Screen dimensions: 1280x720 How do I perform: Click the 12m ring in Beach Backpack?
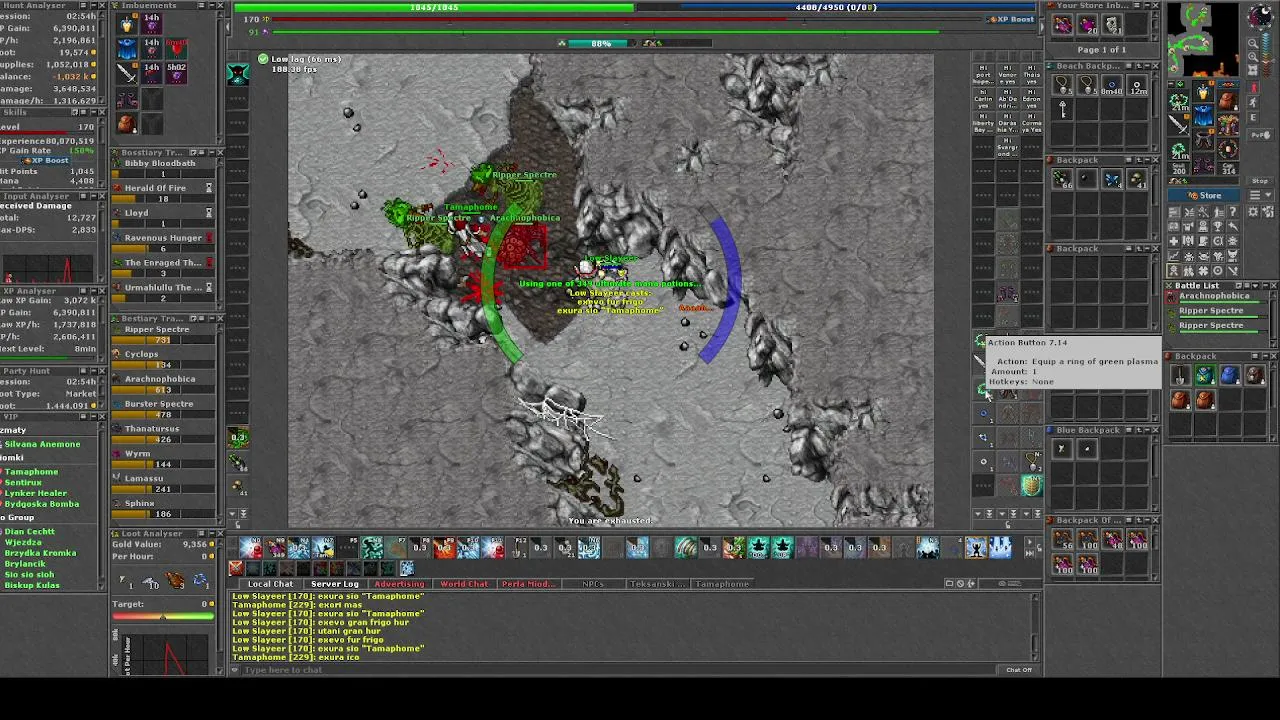tap(1138, 85)
